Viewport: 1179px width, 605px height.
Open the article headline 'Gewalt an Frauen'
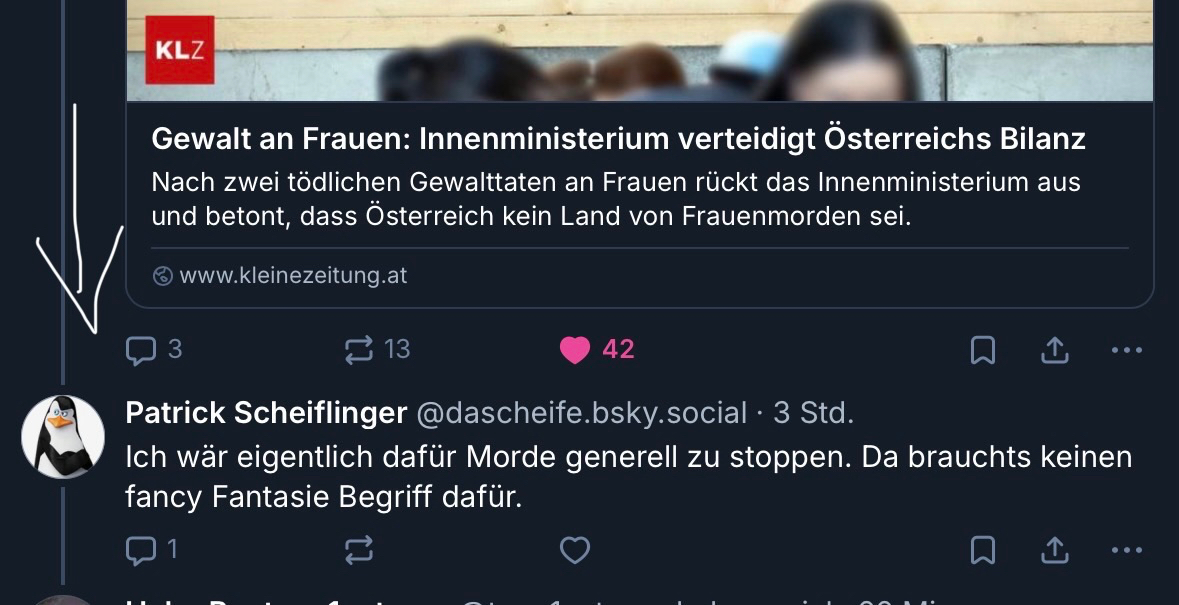618,139
